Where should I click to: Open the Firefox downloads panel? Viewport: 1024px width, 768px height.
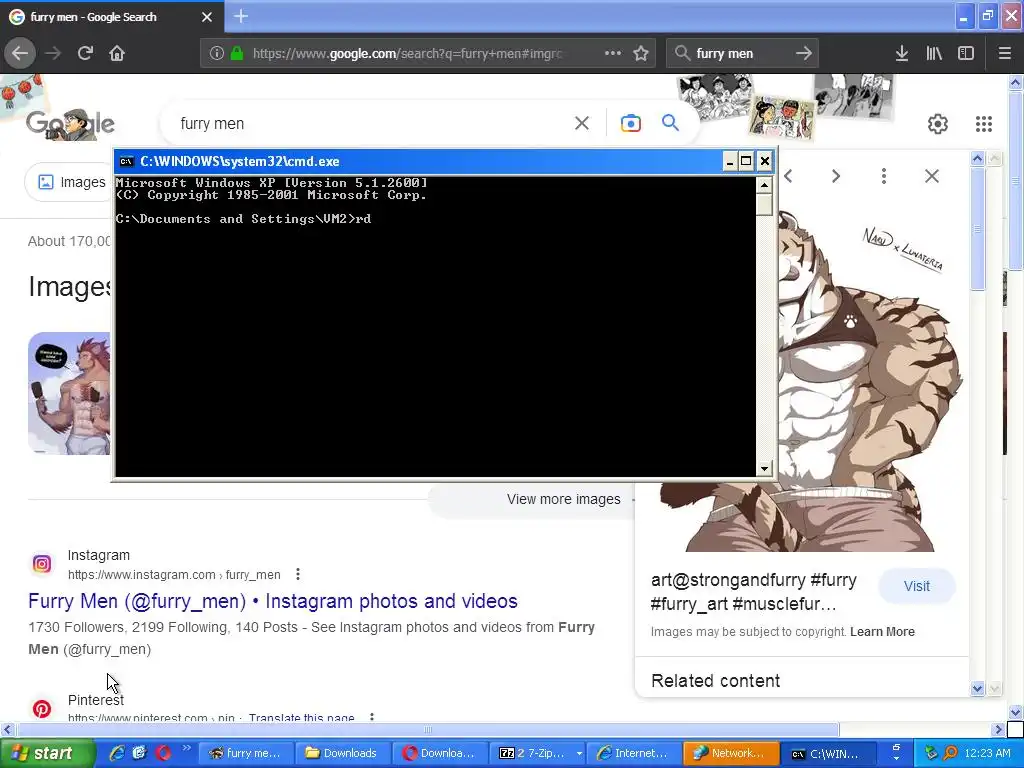[x=902, y=53]
